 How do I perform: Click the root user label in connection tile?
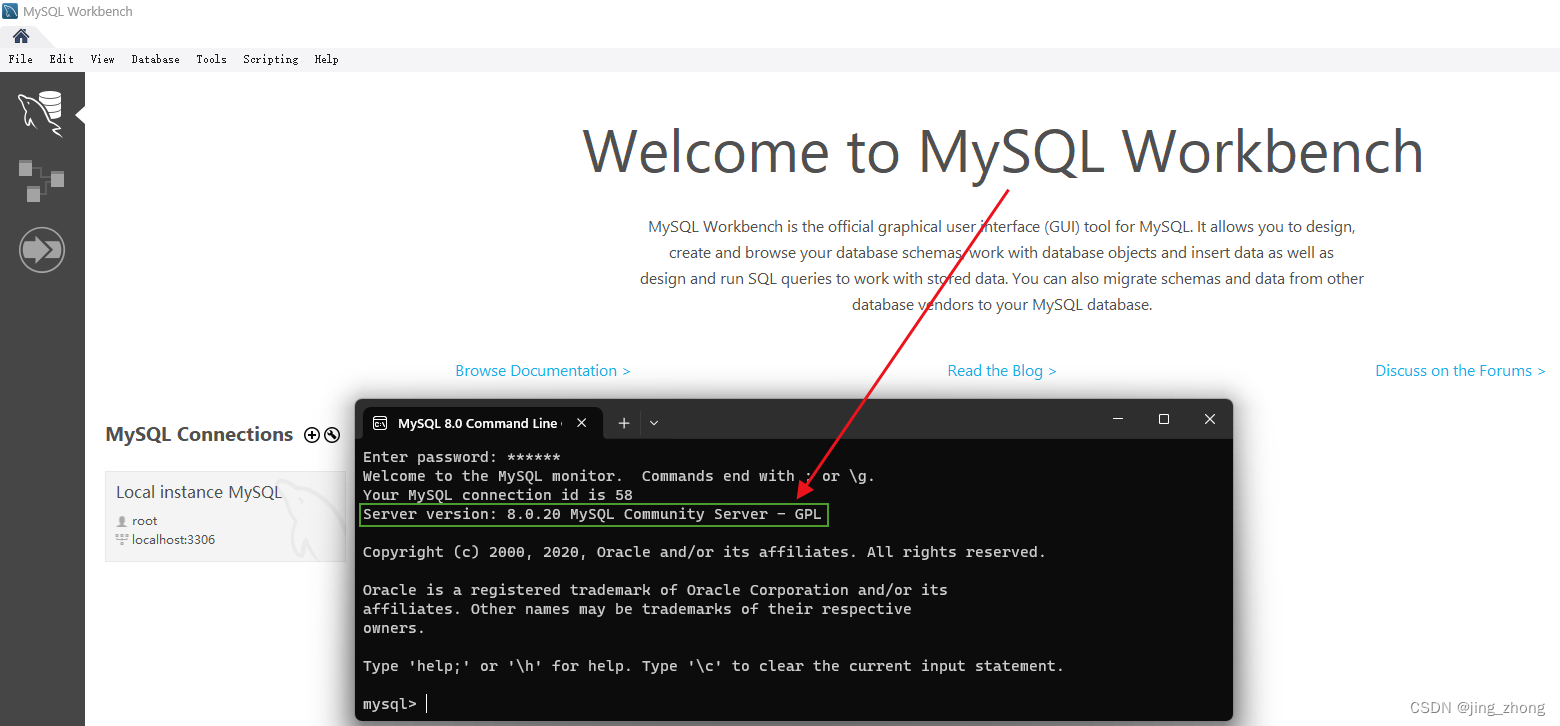pyautogui.click(x=144, y=521)
